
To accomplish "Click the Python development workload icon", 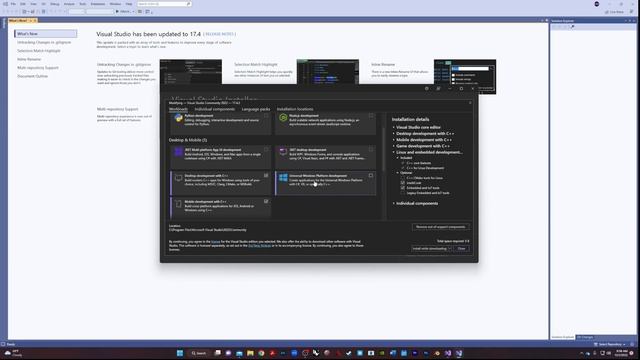I will tap(178, 118).
